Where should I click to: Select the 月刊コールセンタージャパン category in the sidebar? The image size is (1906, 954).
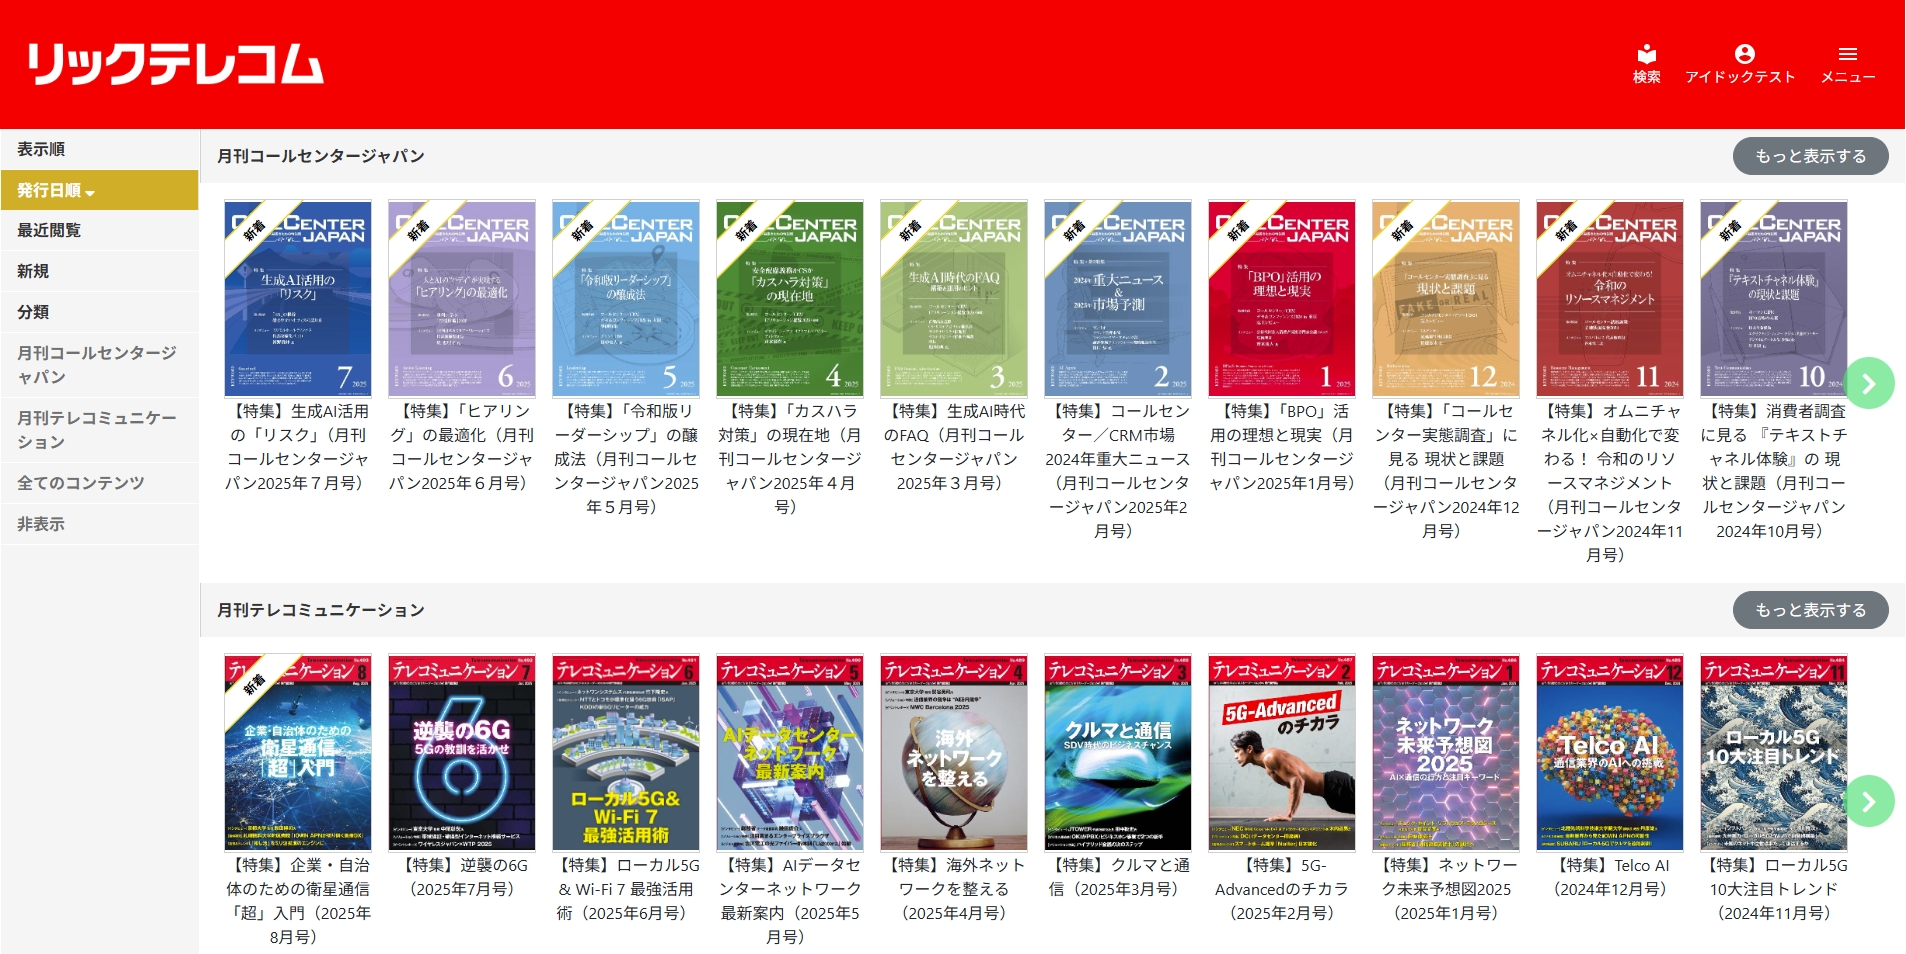[99, 365]
